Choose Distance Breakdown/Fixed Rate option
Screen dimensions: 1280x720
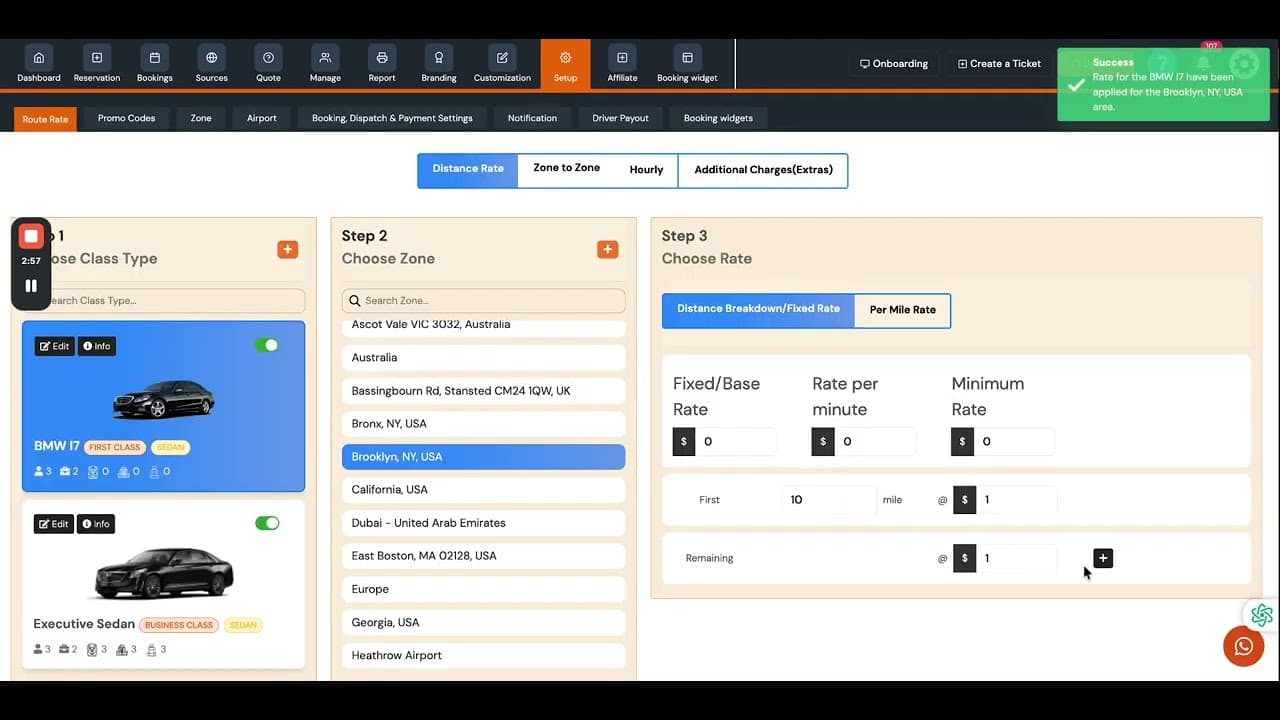[758, 310]
